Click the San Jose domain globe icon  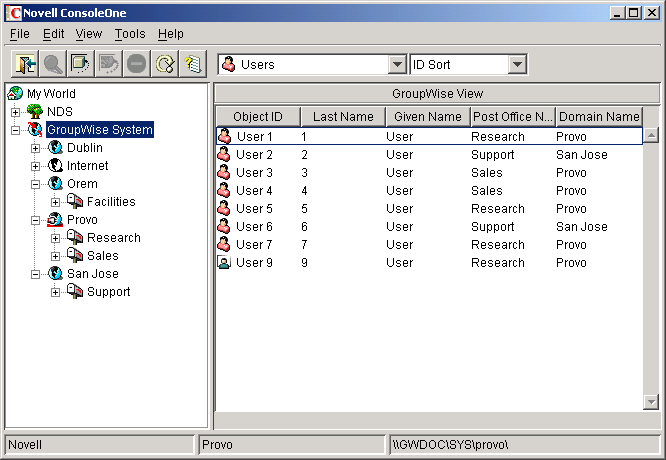coord(55,274)
